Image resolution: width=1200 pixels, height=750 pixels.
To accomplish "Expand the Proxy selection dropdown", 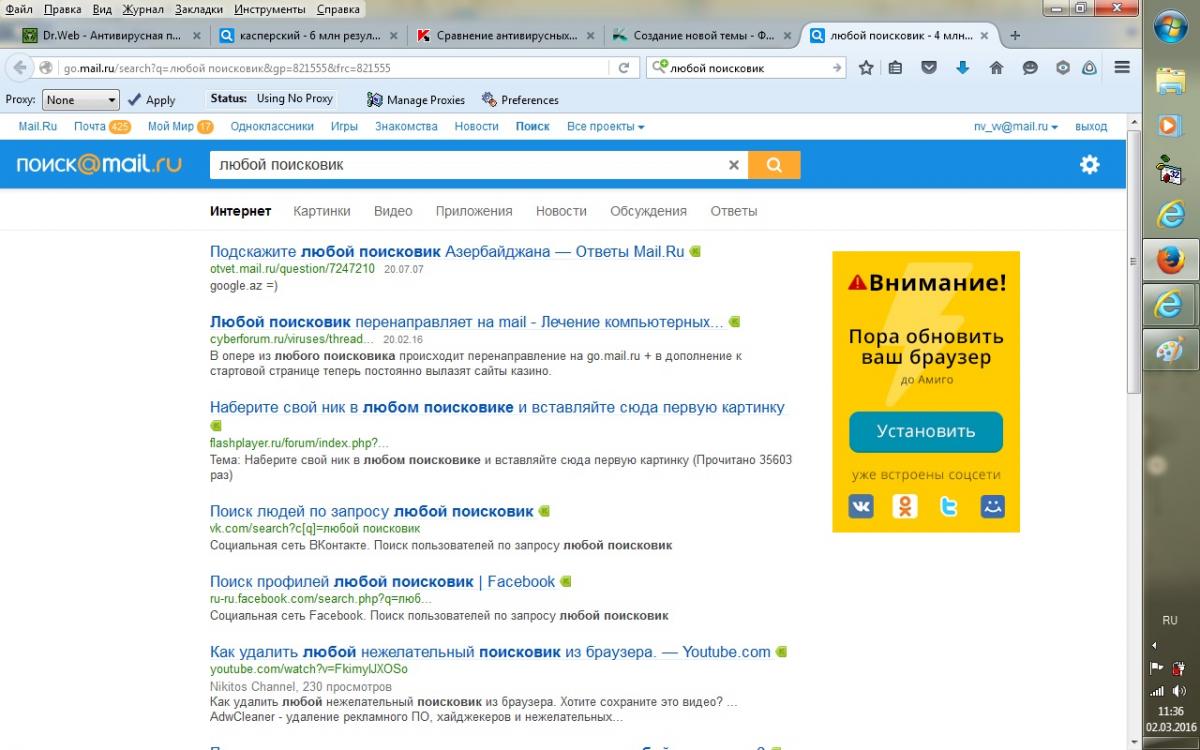I will pyautogui.click(x=81, y=100).
